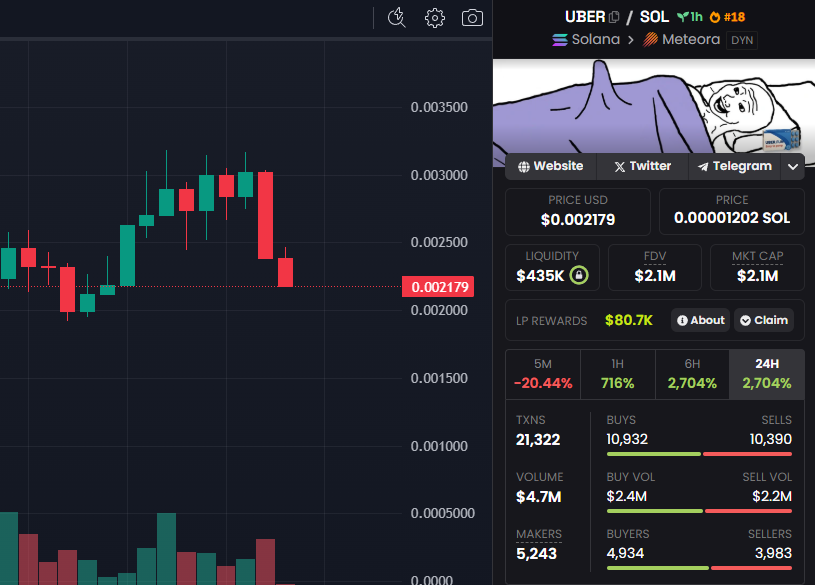Select the 6H timeframe tab
This screenshot has height=585, width=815.
coord(692,374)
